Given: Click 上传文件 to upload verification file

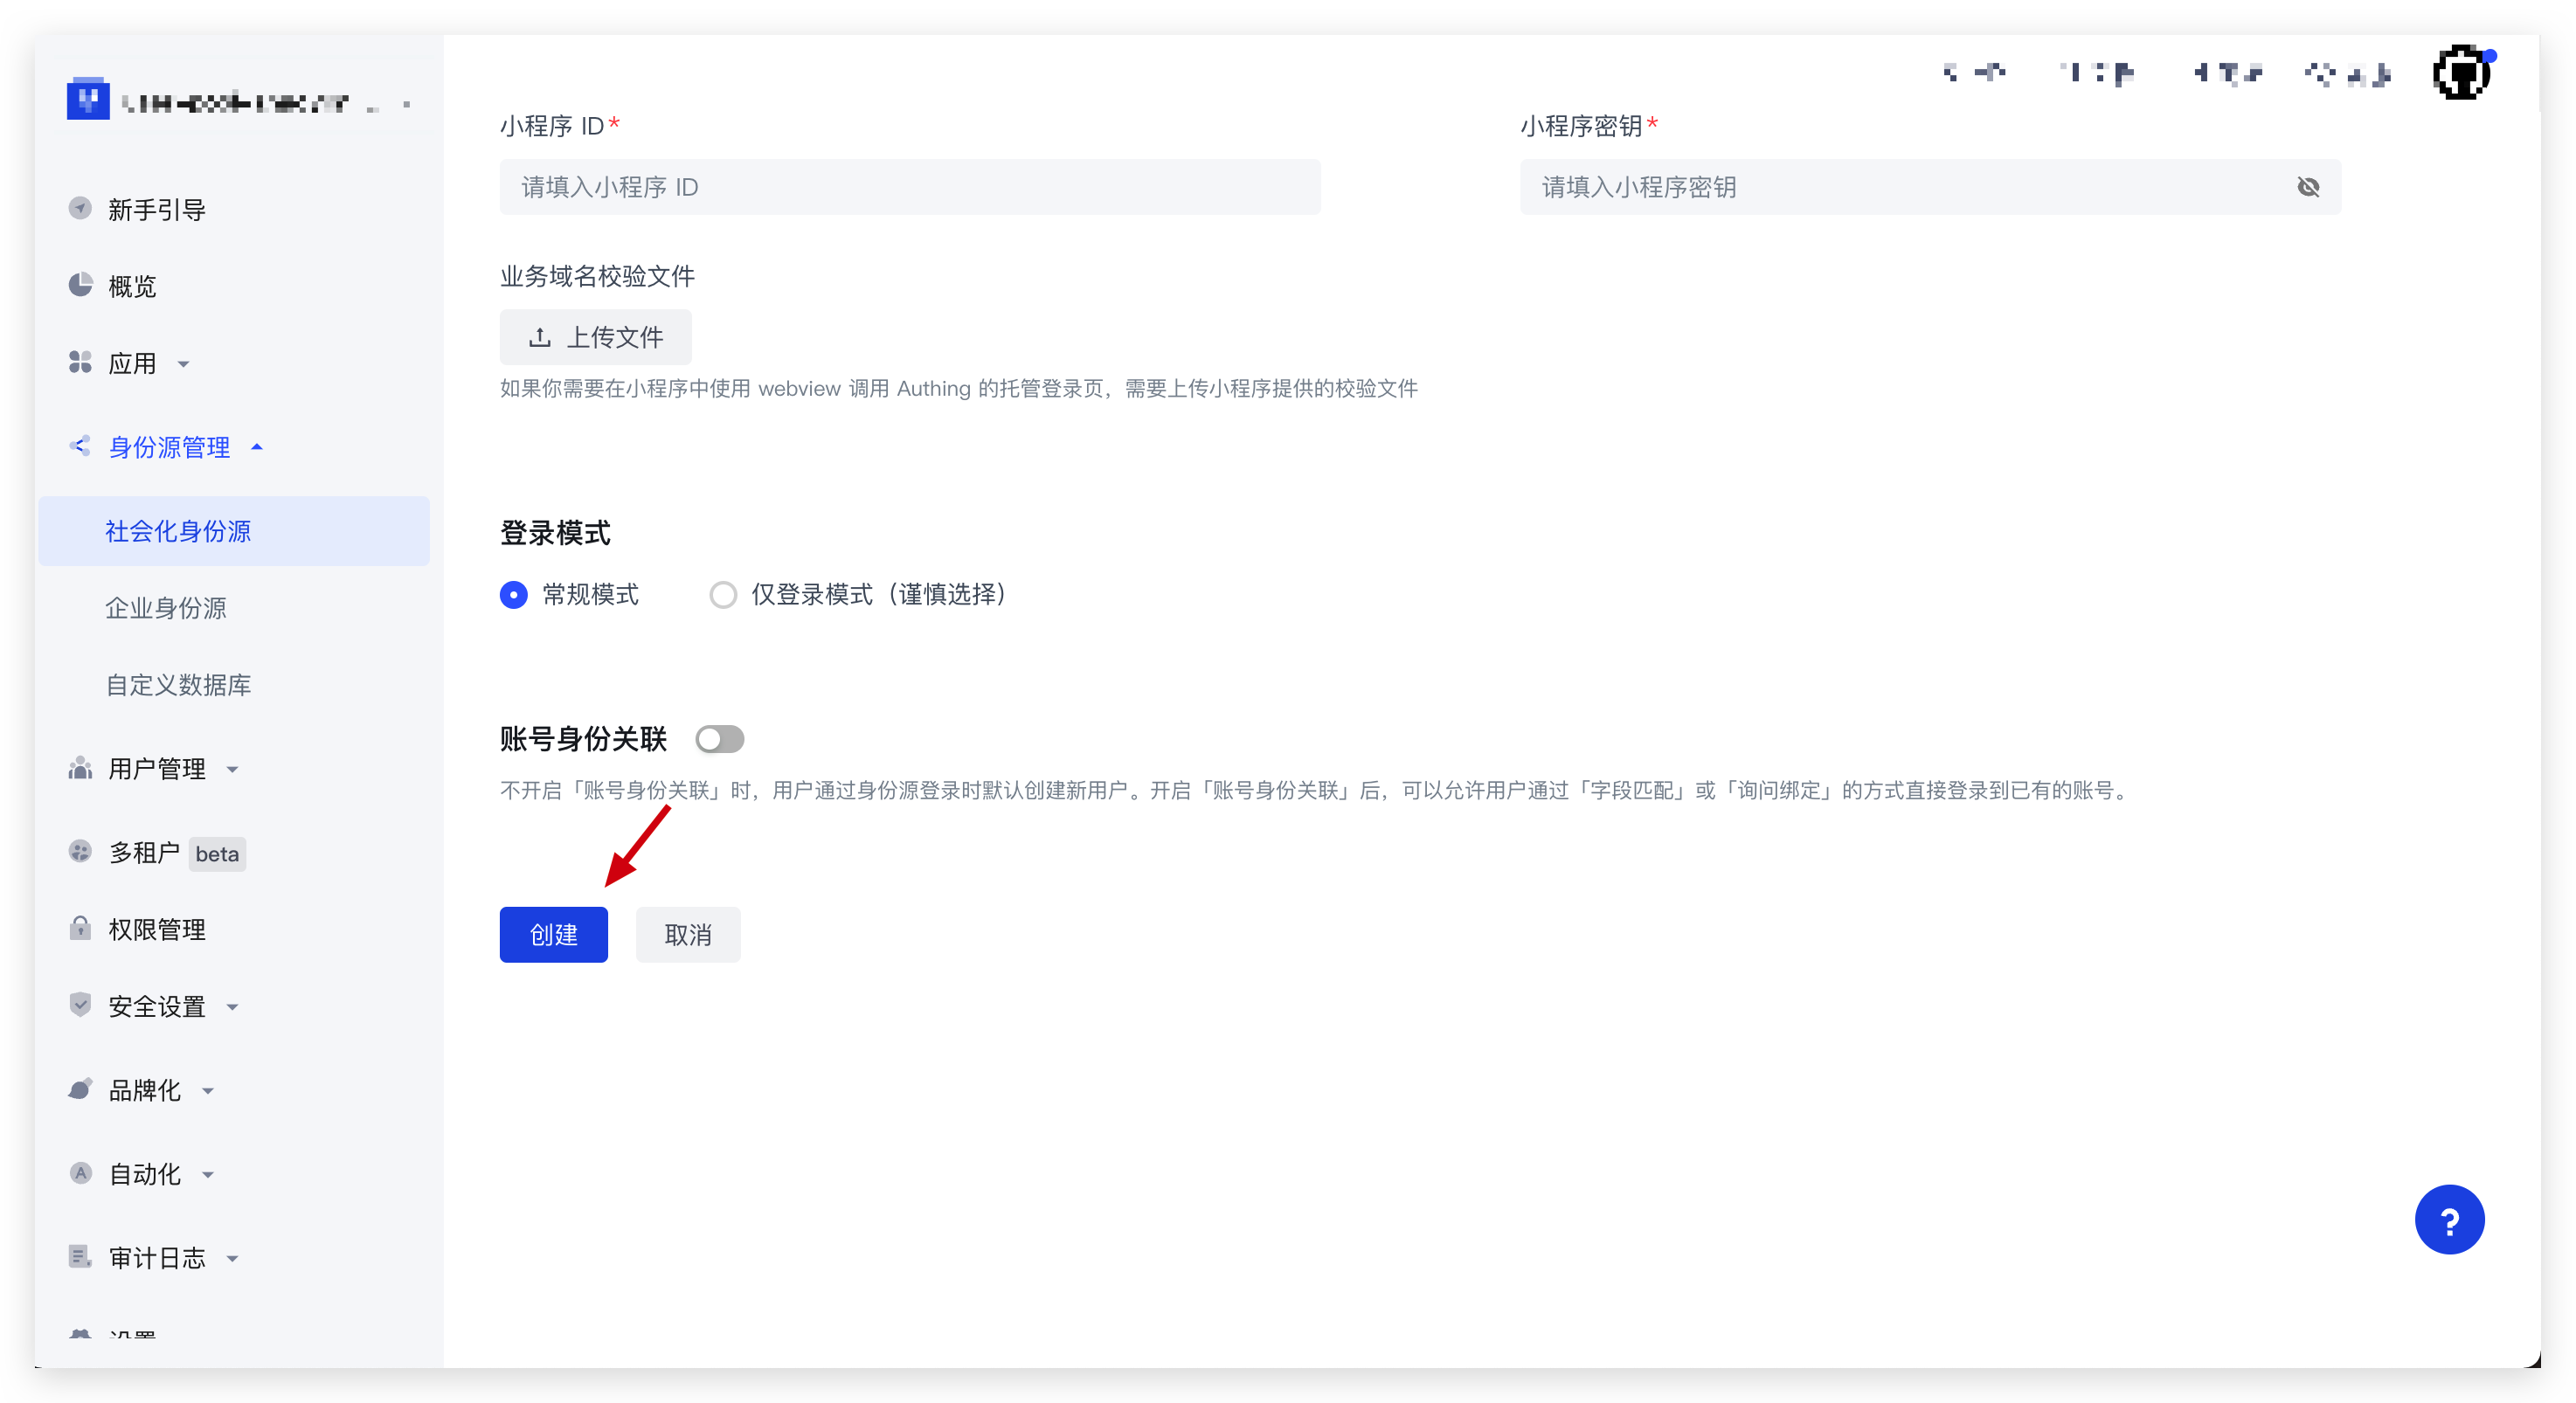Looking at the screenshot, I should [x=595, y=337].
